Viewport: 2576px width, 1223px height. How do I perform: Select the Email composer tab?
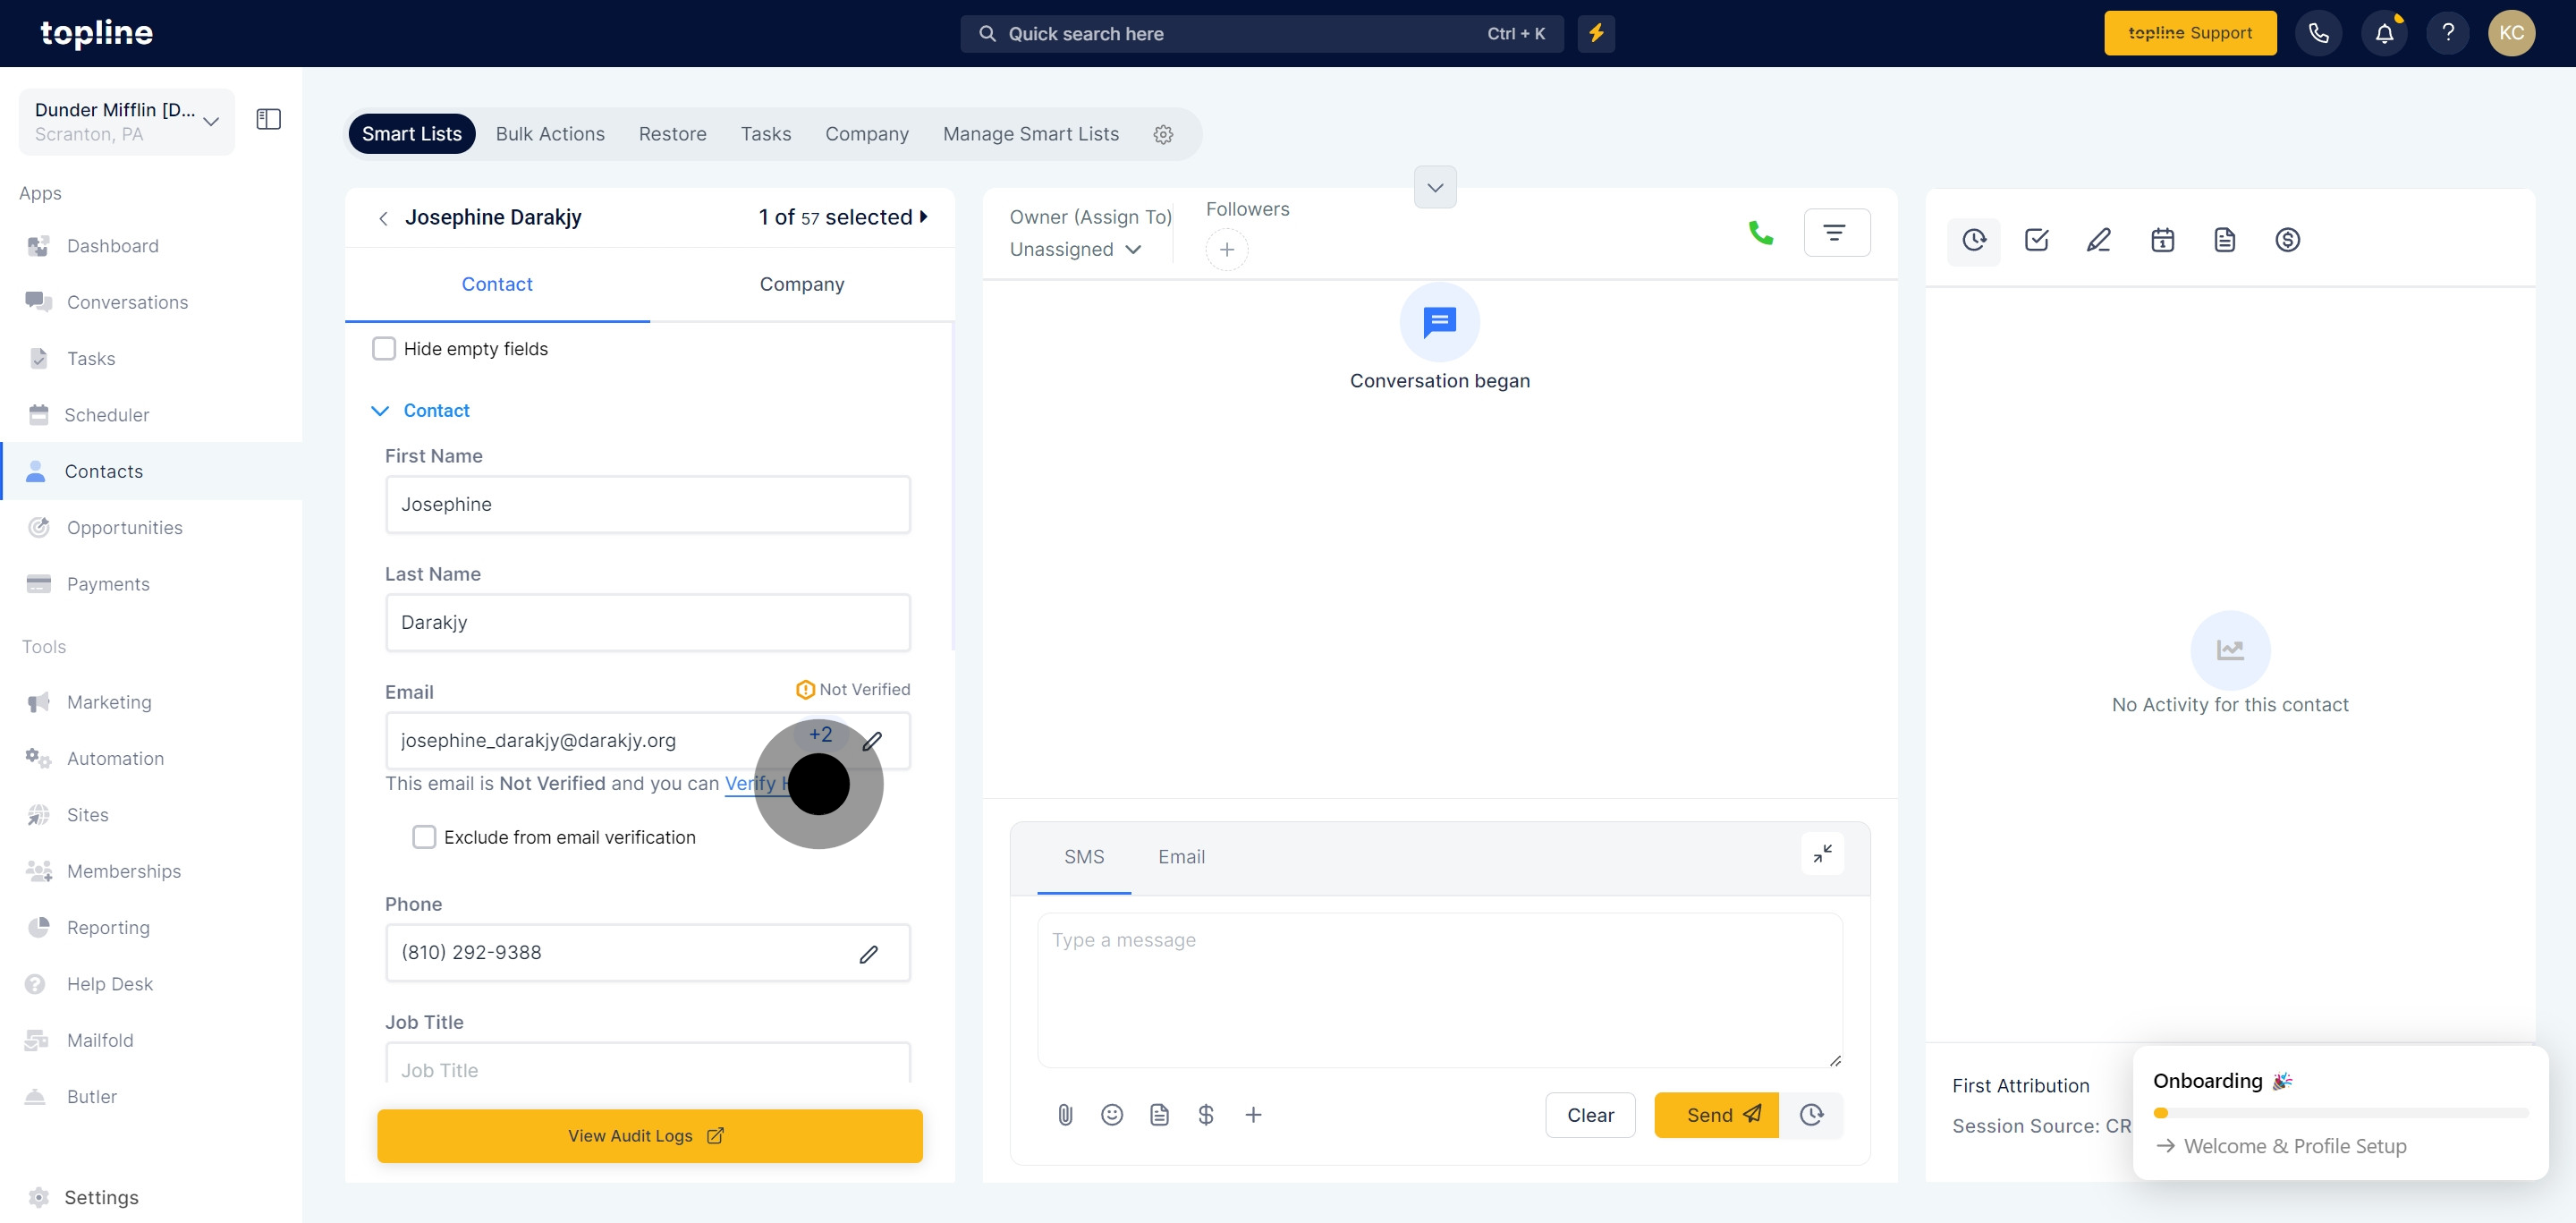tap(1181, 857)
